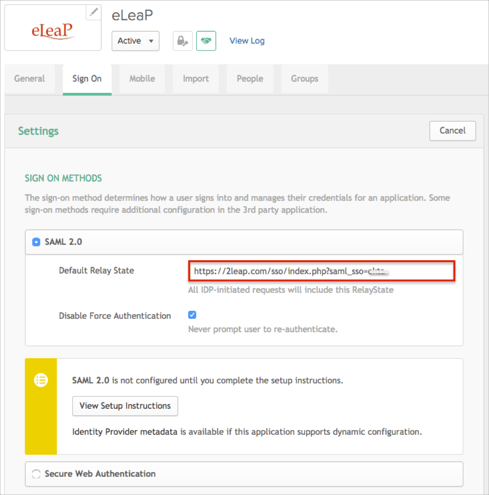Focus the Default Relay State field

point(321,271)
